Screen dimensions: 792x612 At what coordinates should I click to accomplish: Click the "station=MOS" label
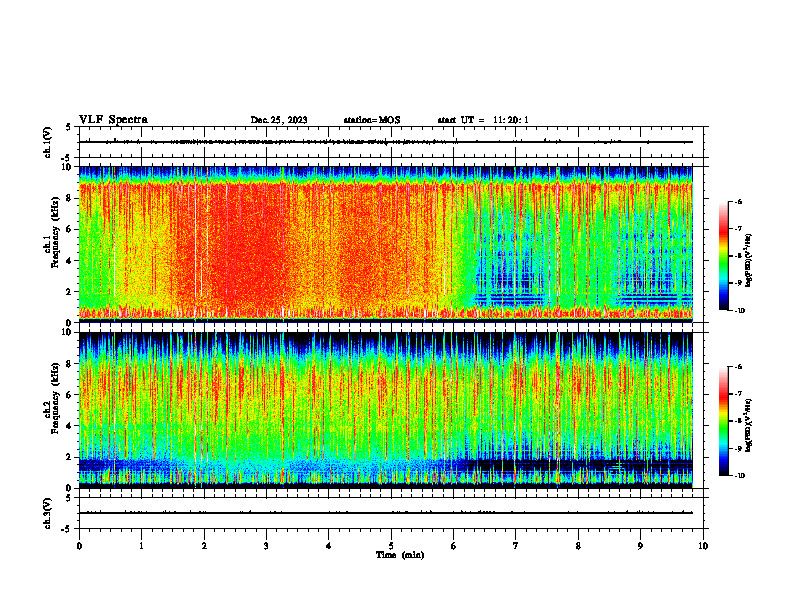pyautogui.click(x=372, y=120)
